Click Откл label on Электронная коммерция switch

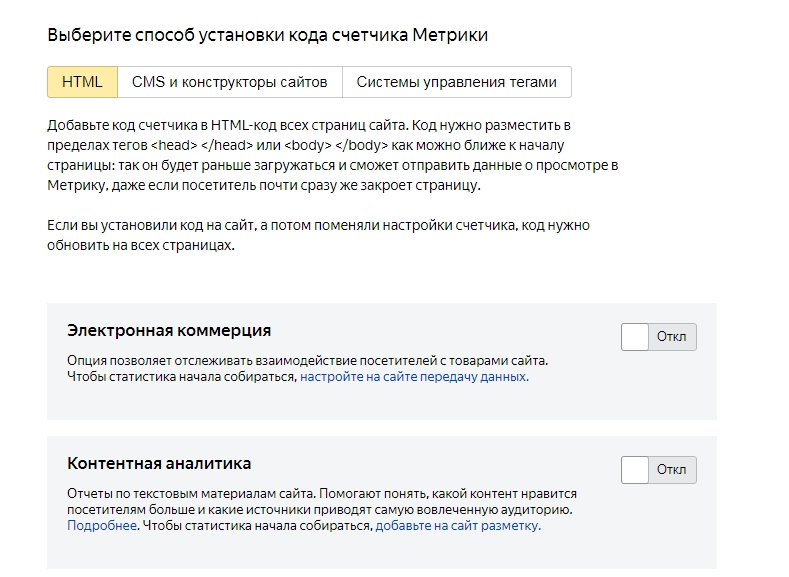coord(671,337)
